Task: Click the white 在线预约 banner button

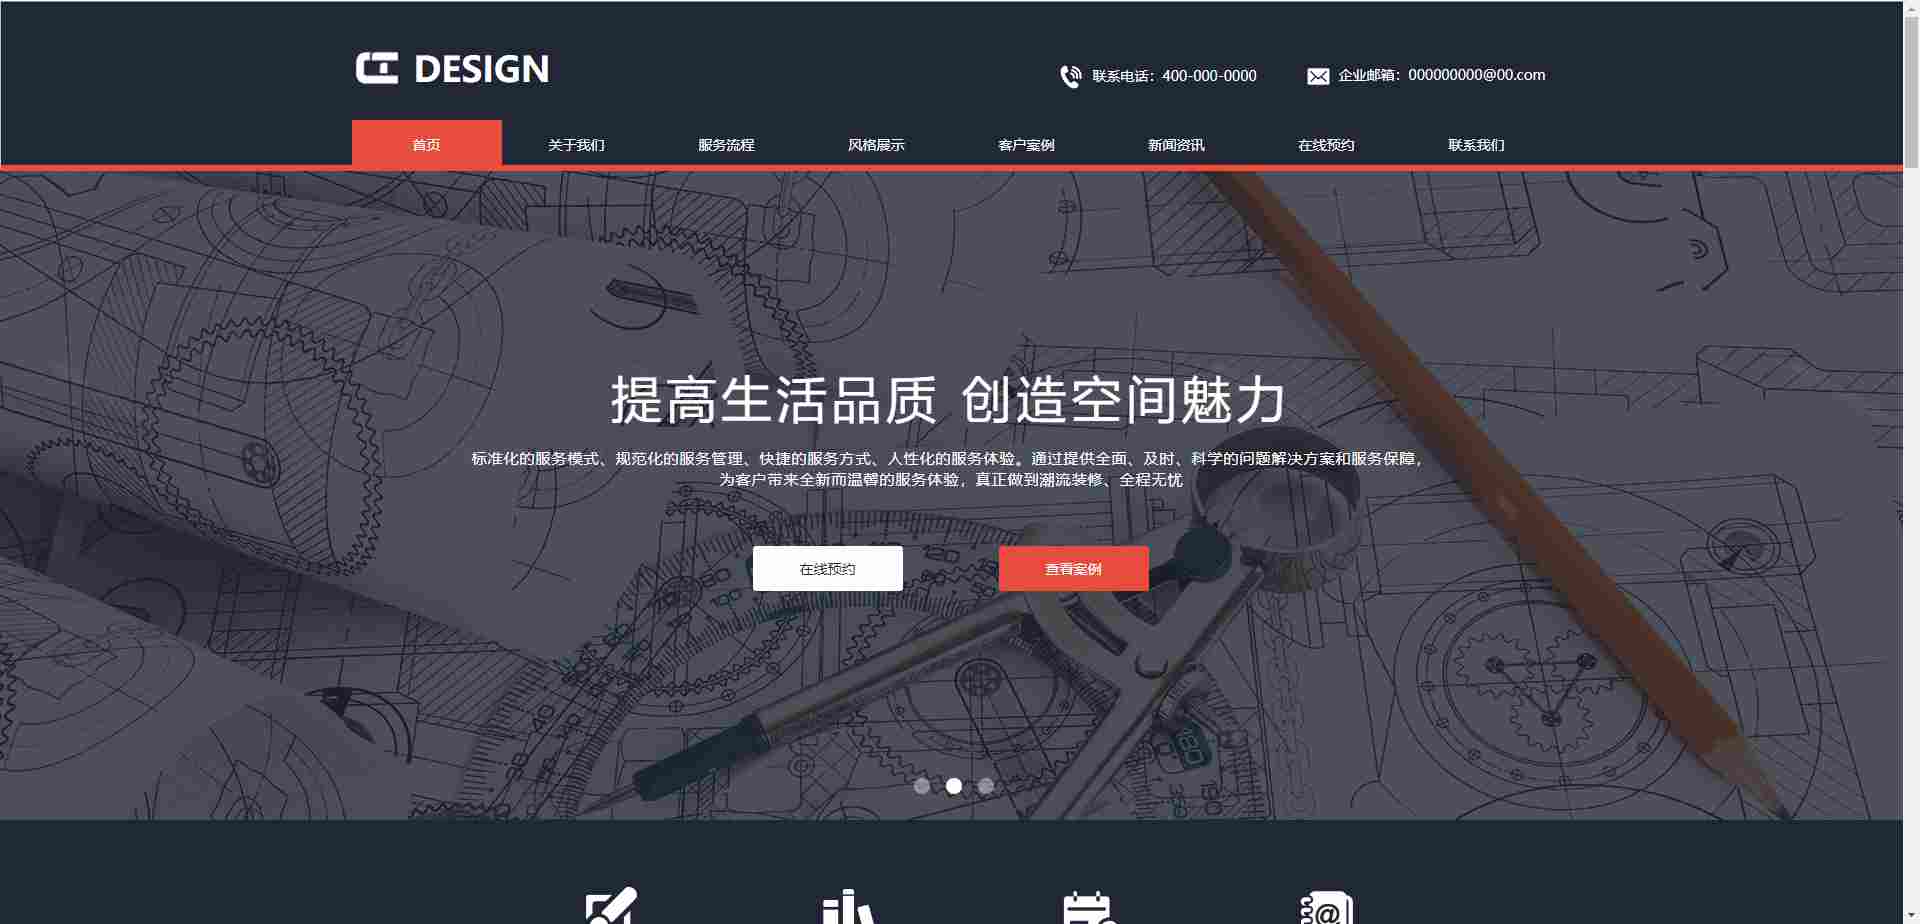Action: (828, 568)
